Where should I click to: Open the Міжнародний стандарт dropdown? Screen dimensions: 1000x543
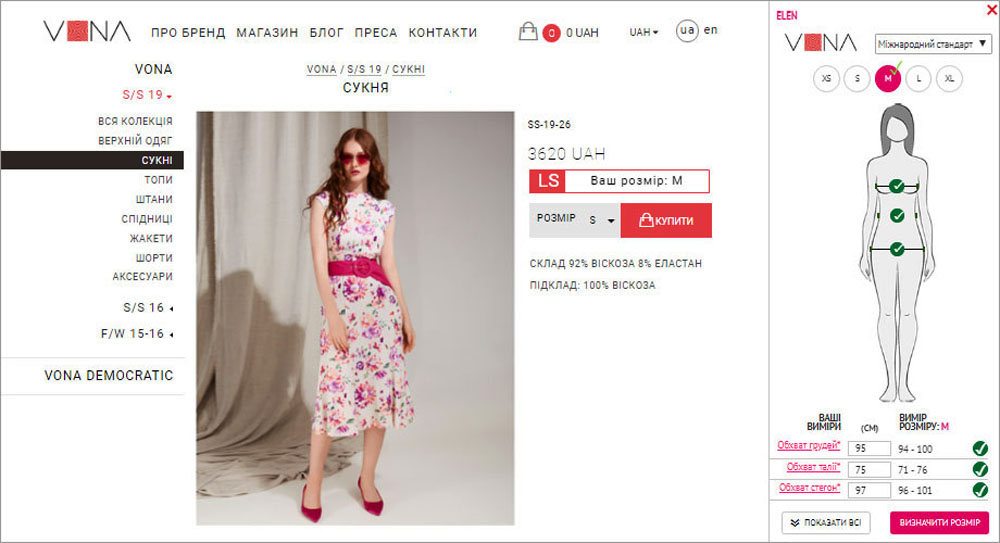[x=933, y=44]
